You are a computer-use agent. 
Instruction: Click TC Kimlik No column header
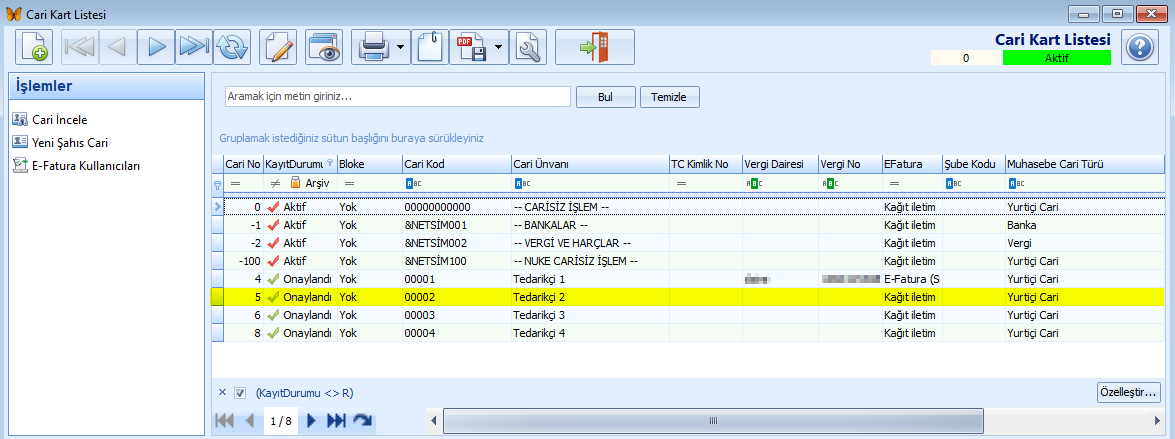click(705, 164)
